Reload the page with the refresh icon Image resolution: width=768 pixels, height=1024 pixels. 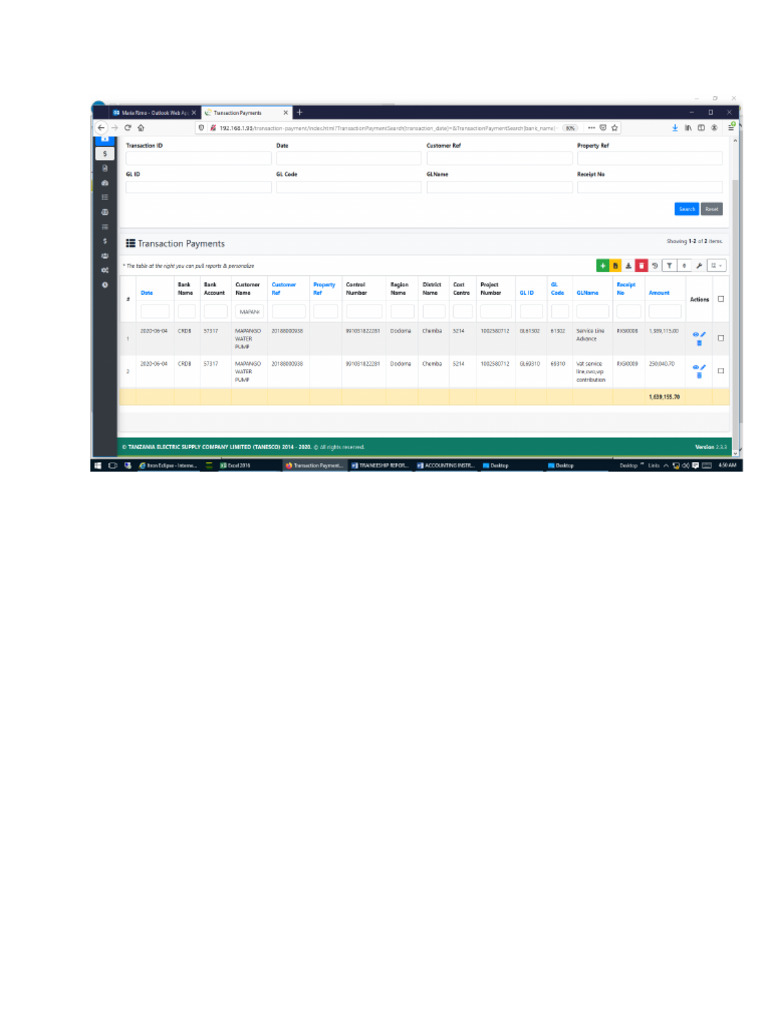point(128,128)
